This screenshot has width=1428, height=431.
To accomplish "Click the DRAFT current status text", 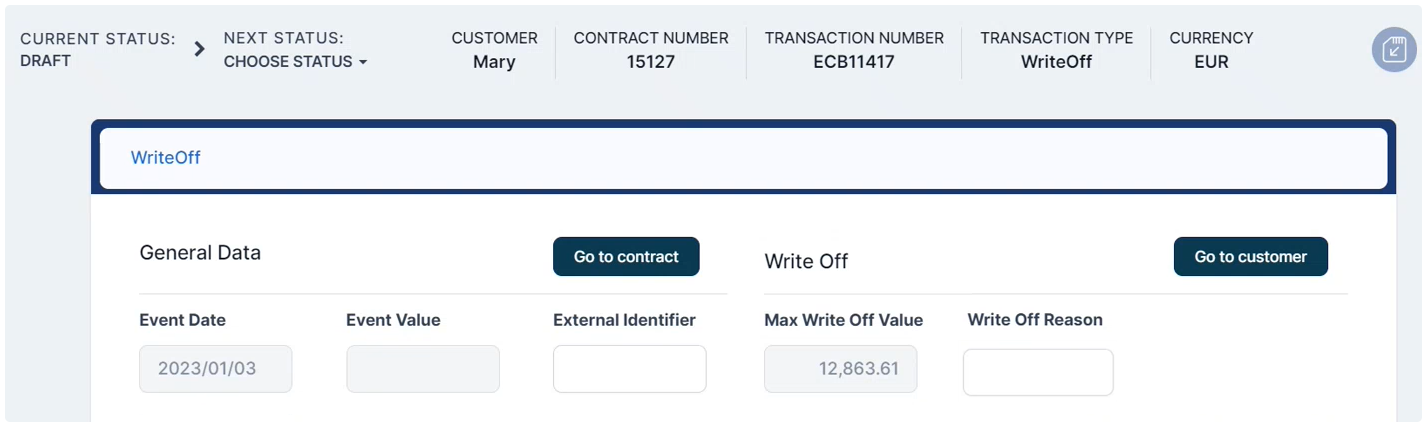I will click(x=46, y=61).
